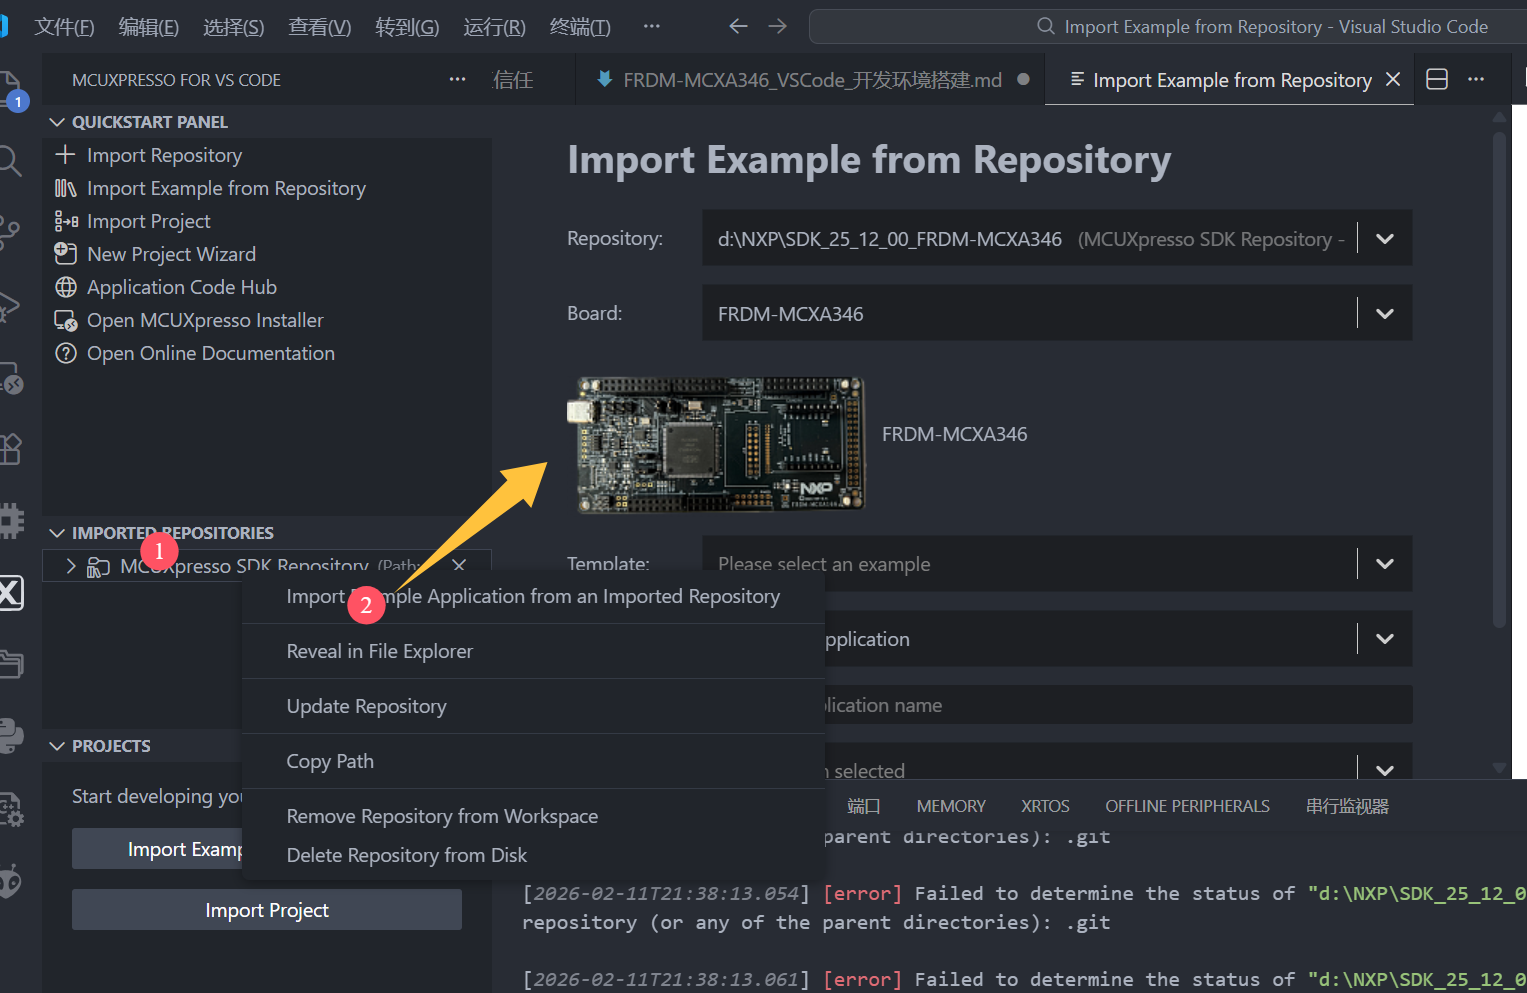Image resolution: width=1527 pixels, height=993 pixels.
Task: Choose Update Repository in context menu
Action: pos(533,706)
